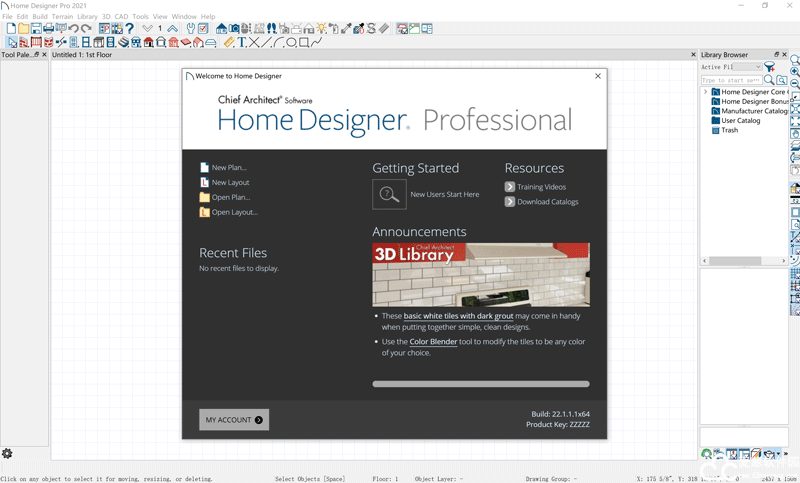Click the library search magnifier icon
The height and width of the screenshot is (483, 800).
point(769,80)
